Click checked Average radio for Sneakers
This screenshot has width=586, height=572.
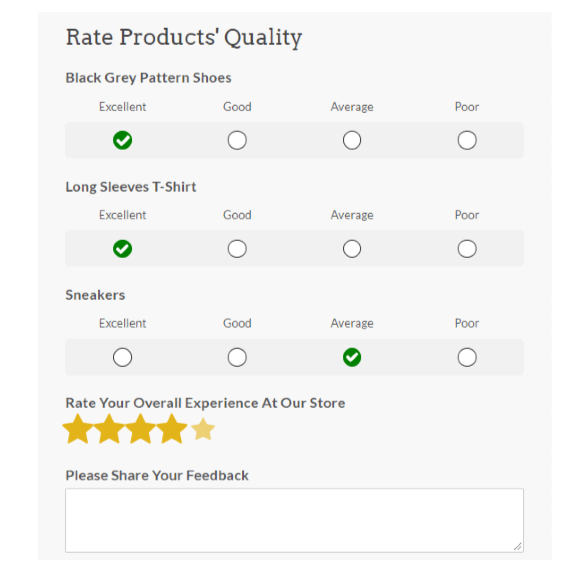pyautogui.click(x=352, y=358)
